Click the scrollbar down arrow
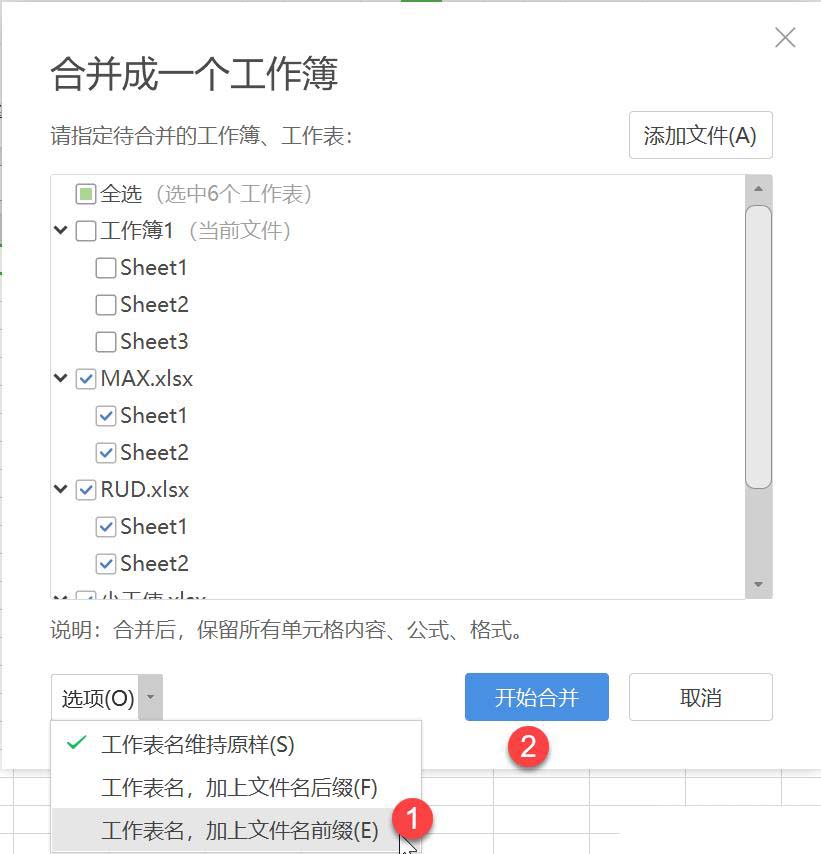This screenshot has height=854, width=821. click(x=758, y=584)
